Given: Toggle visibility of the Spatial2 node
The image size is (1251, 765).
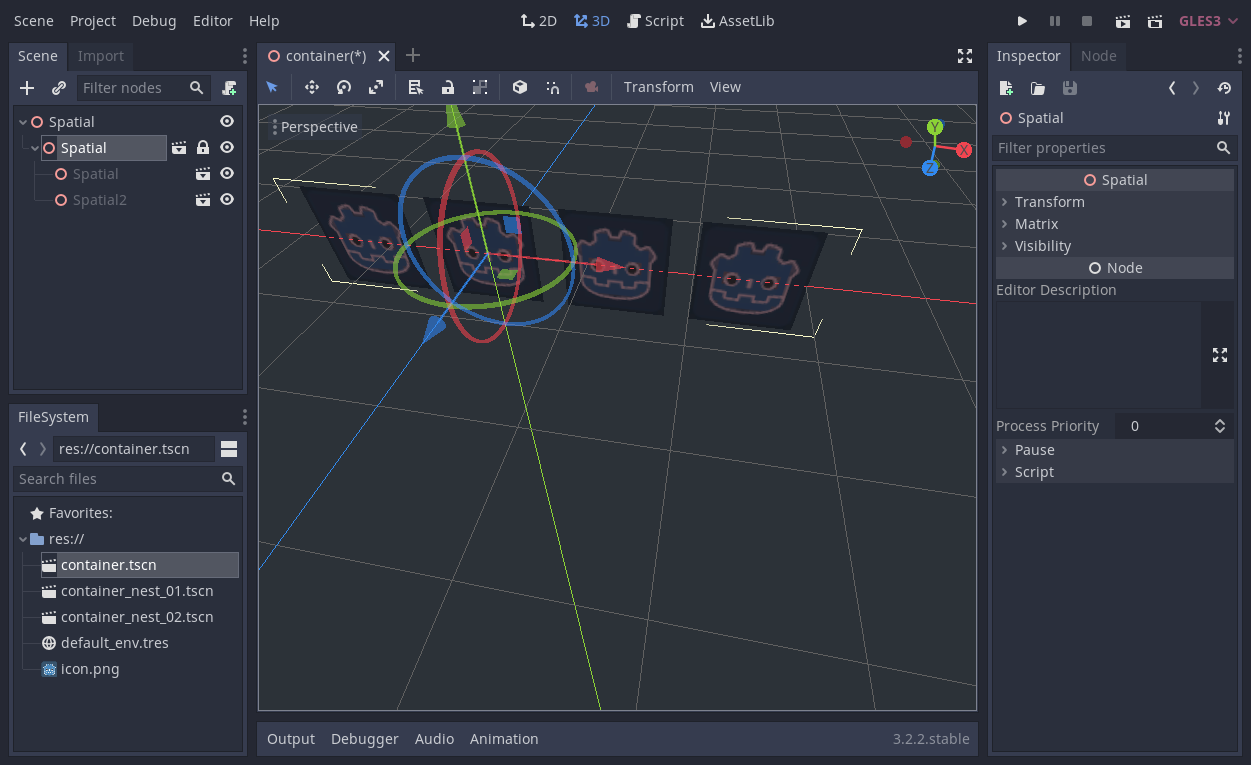Looking at the screenshot, I should (227, 199).
